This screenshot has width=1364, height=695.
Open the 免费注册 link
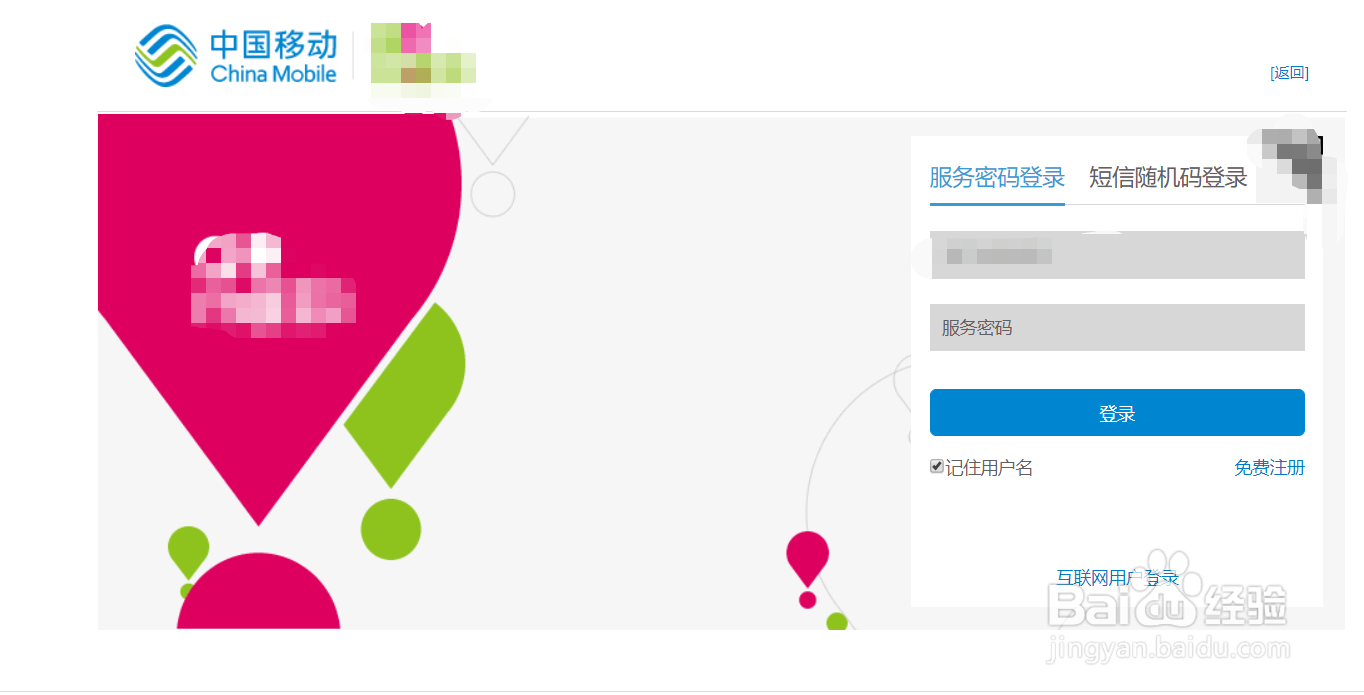(x=1269, y=467)
